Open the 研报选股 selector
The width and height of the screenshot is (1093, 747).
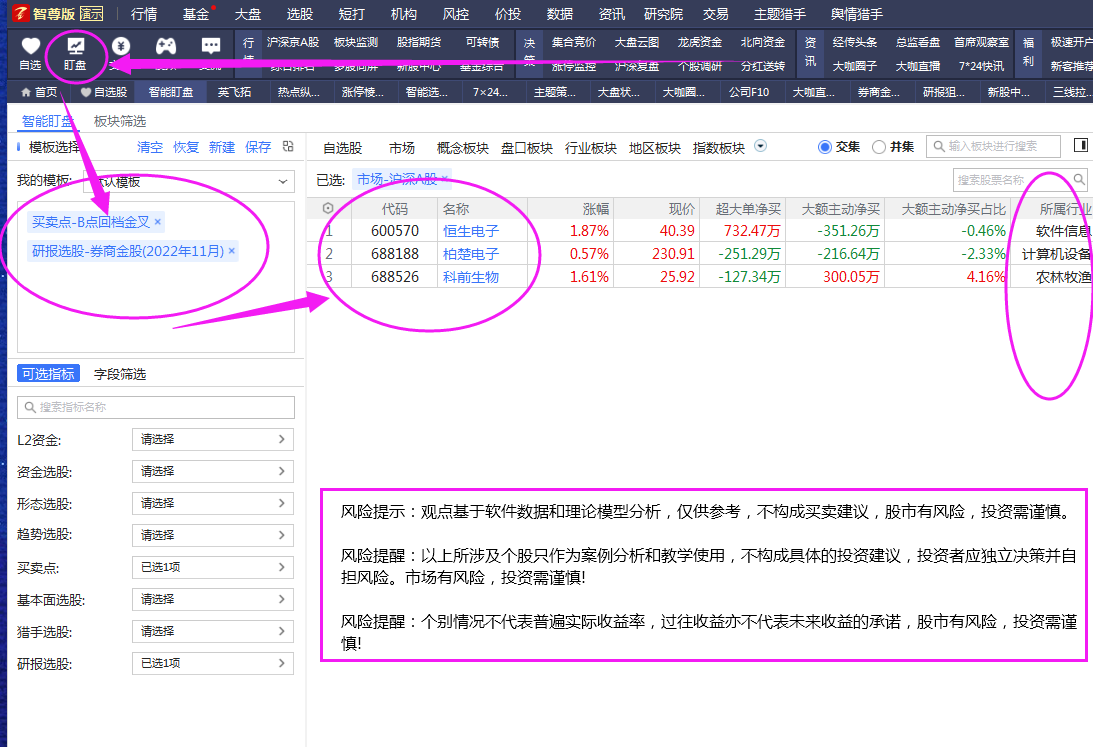213,663
